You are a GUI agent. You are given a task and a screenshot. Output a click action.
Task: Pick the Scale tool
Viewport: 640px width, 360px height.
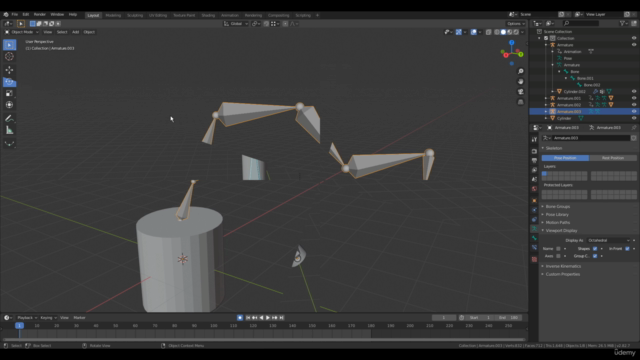coord(9,93)
